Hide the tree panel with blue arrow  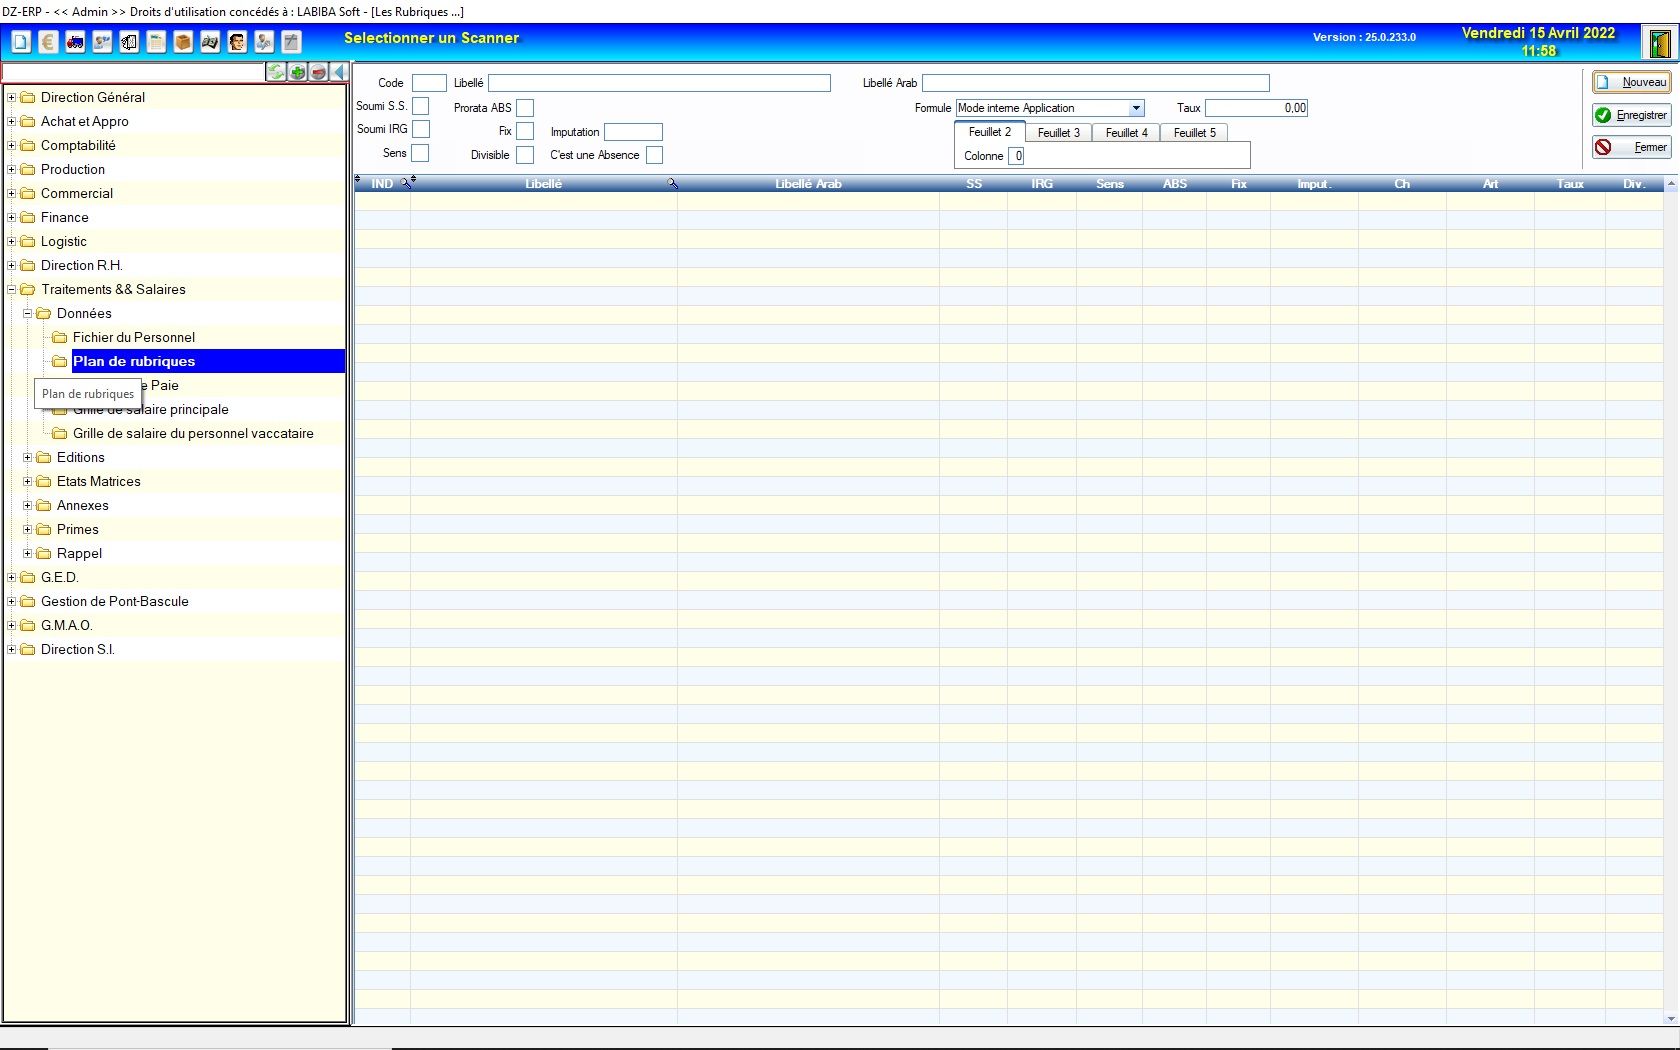pyautogui.click(x=339, y=72)
